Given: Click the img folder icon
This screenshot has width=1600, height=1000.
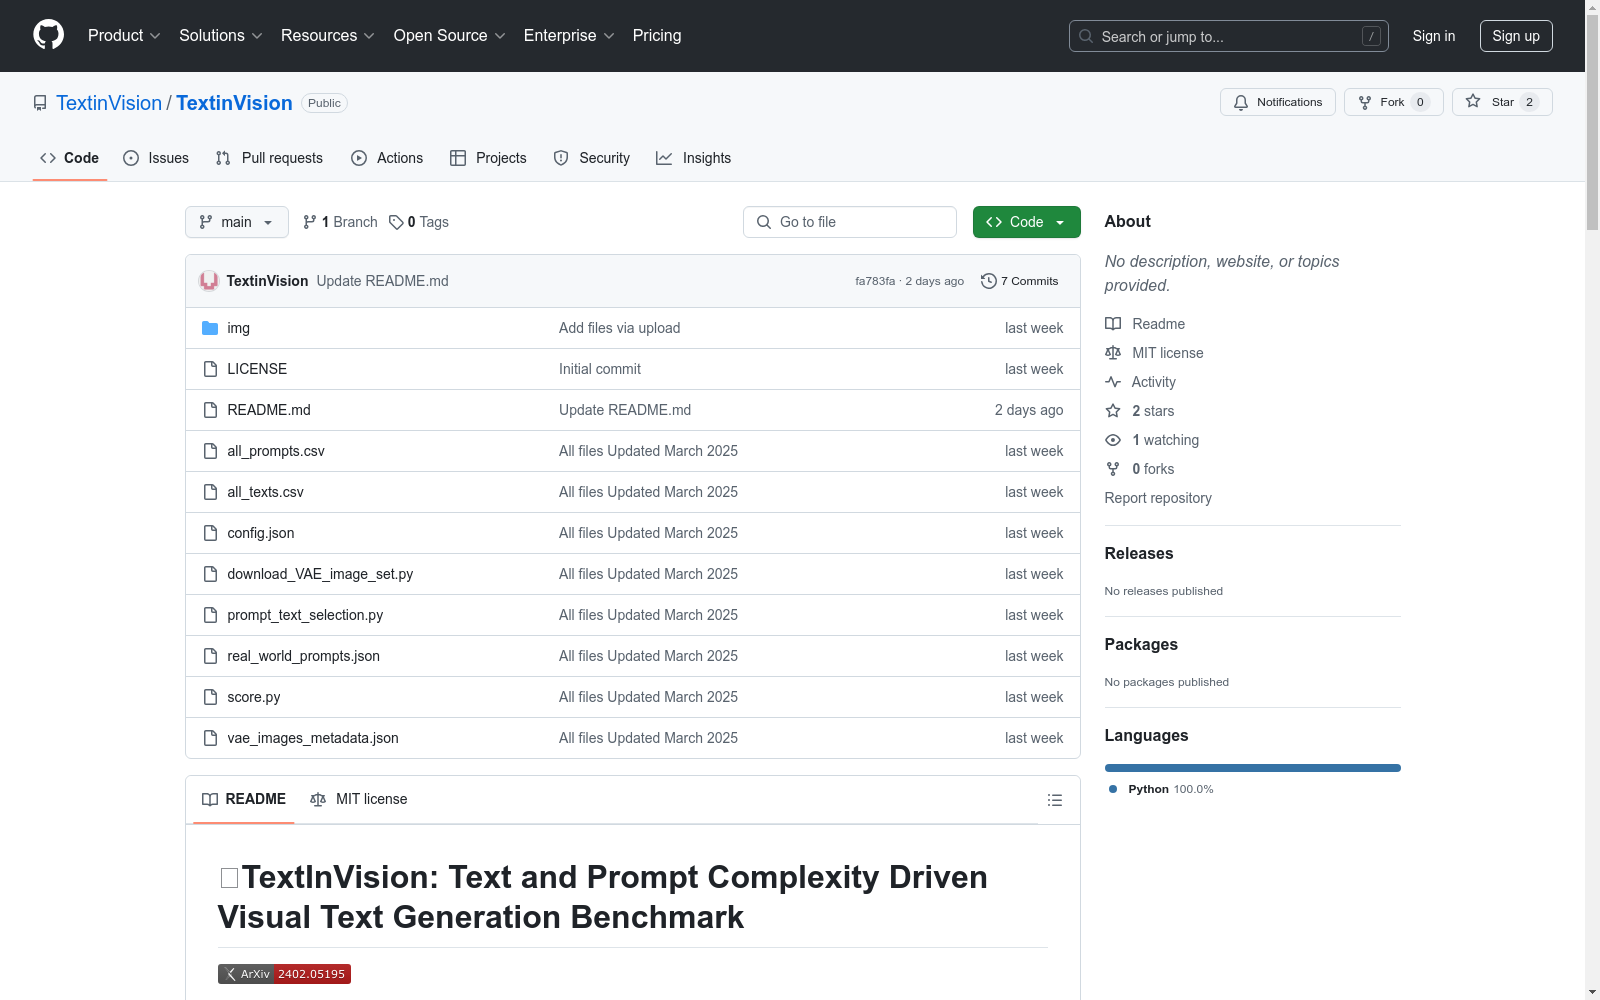Looking at the screenshot, I should [x=210, y=328].
